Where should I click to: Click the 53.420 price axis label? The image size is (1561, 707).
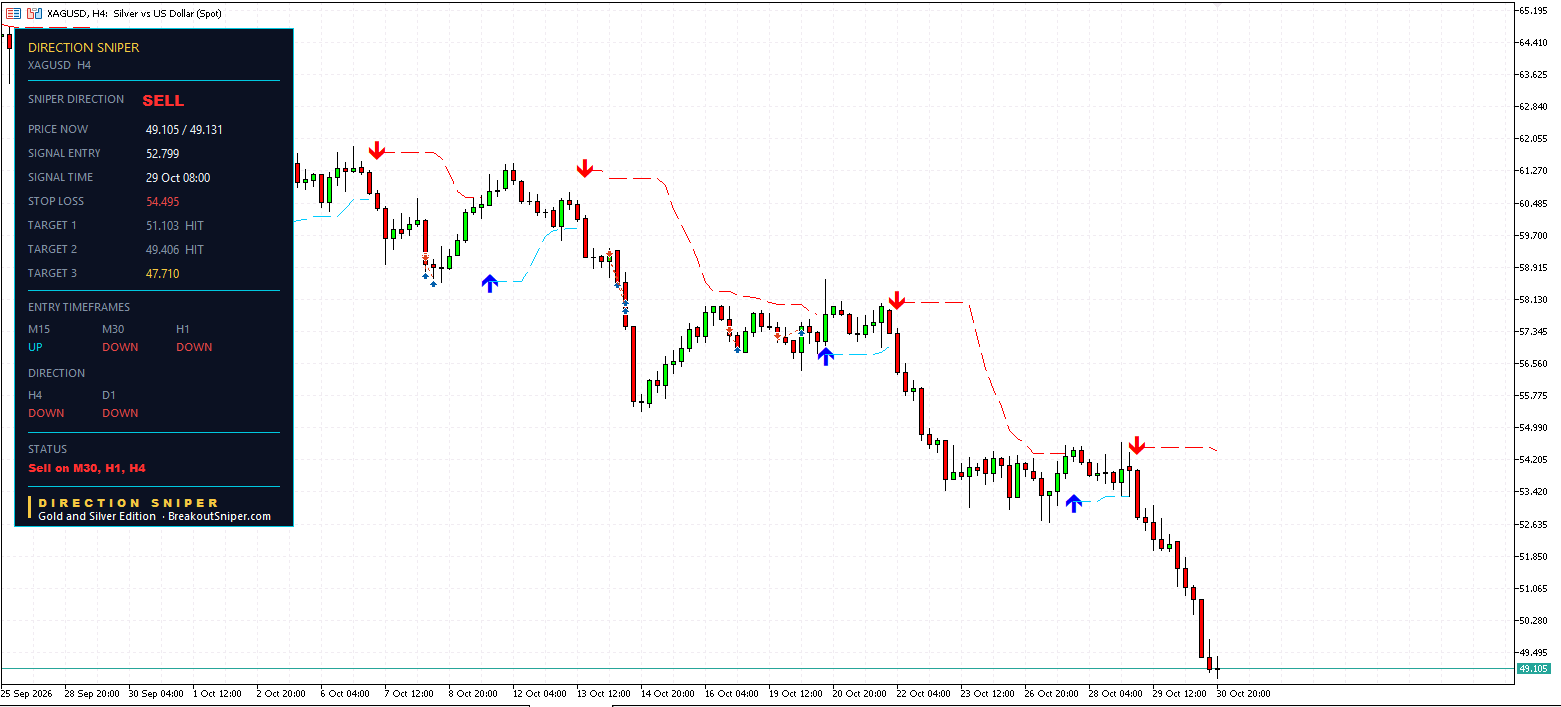pyautogui.click(x=1534, y=492)
